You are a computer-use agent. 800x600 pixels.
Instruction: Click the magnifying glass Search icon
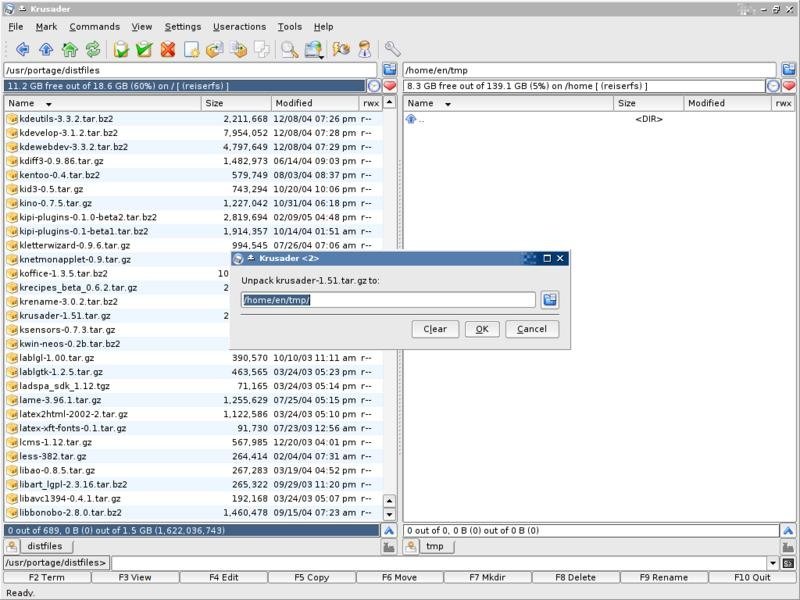tap(289, 49)
